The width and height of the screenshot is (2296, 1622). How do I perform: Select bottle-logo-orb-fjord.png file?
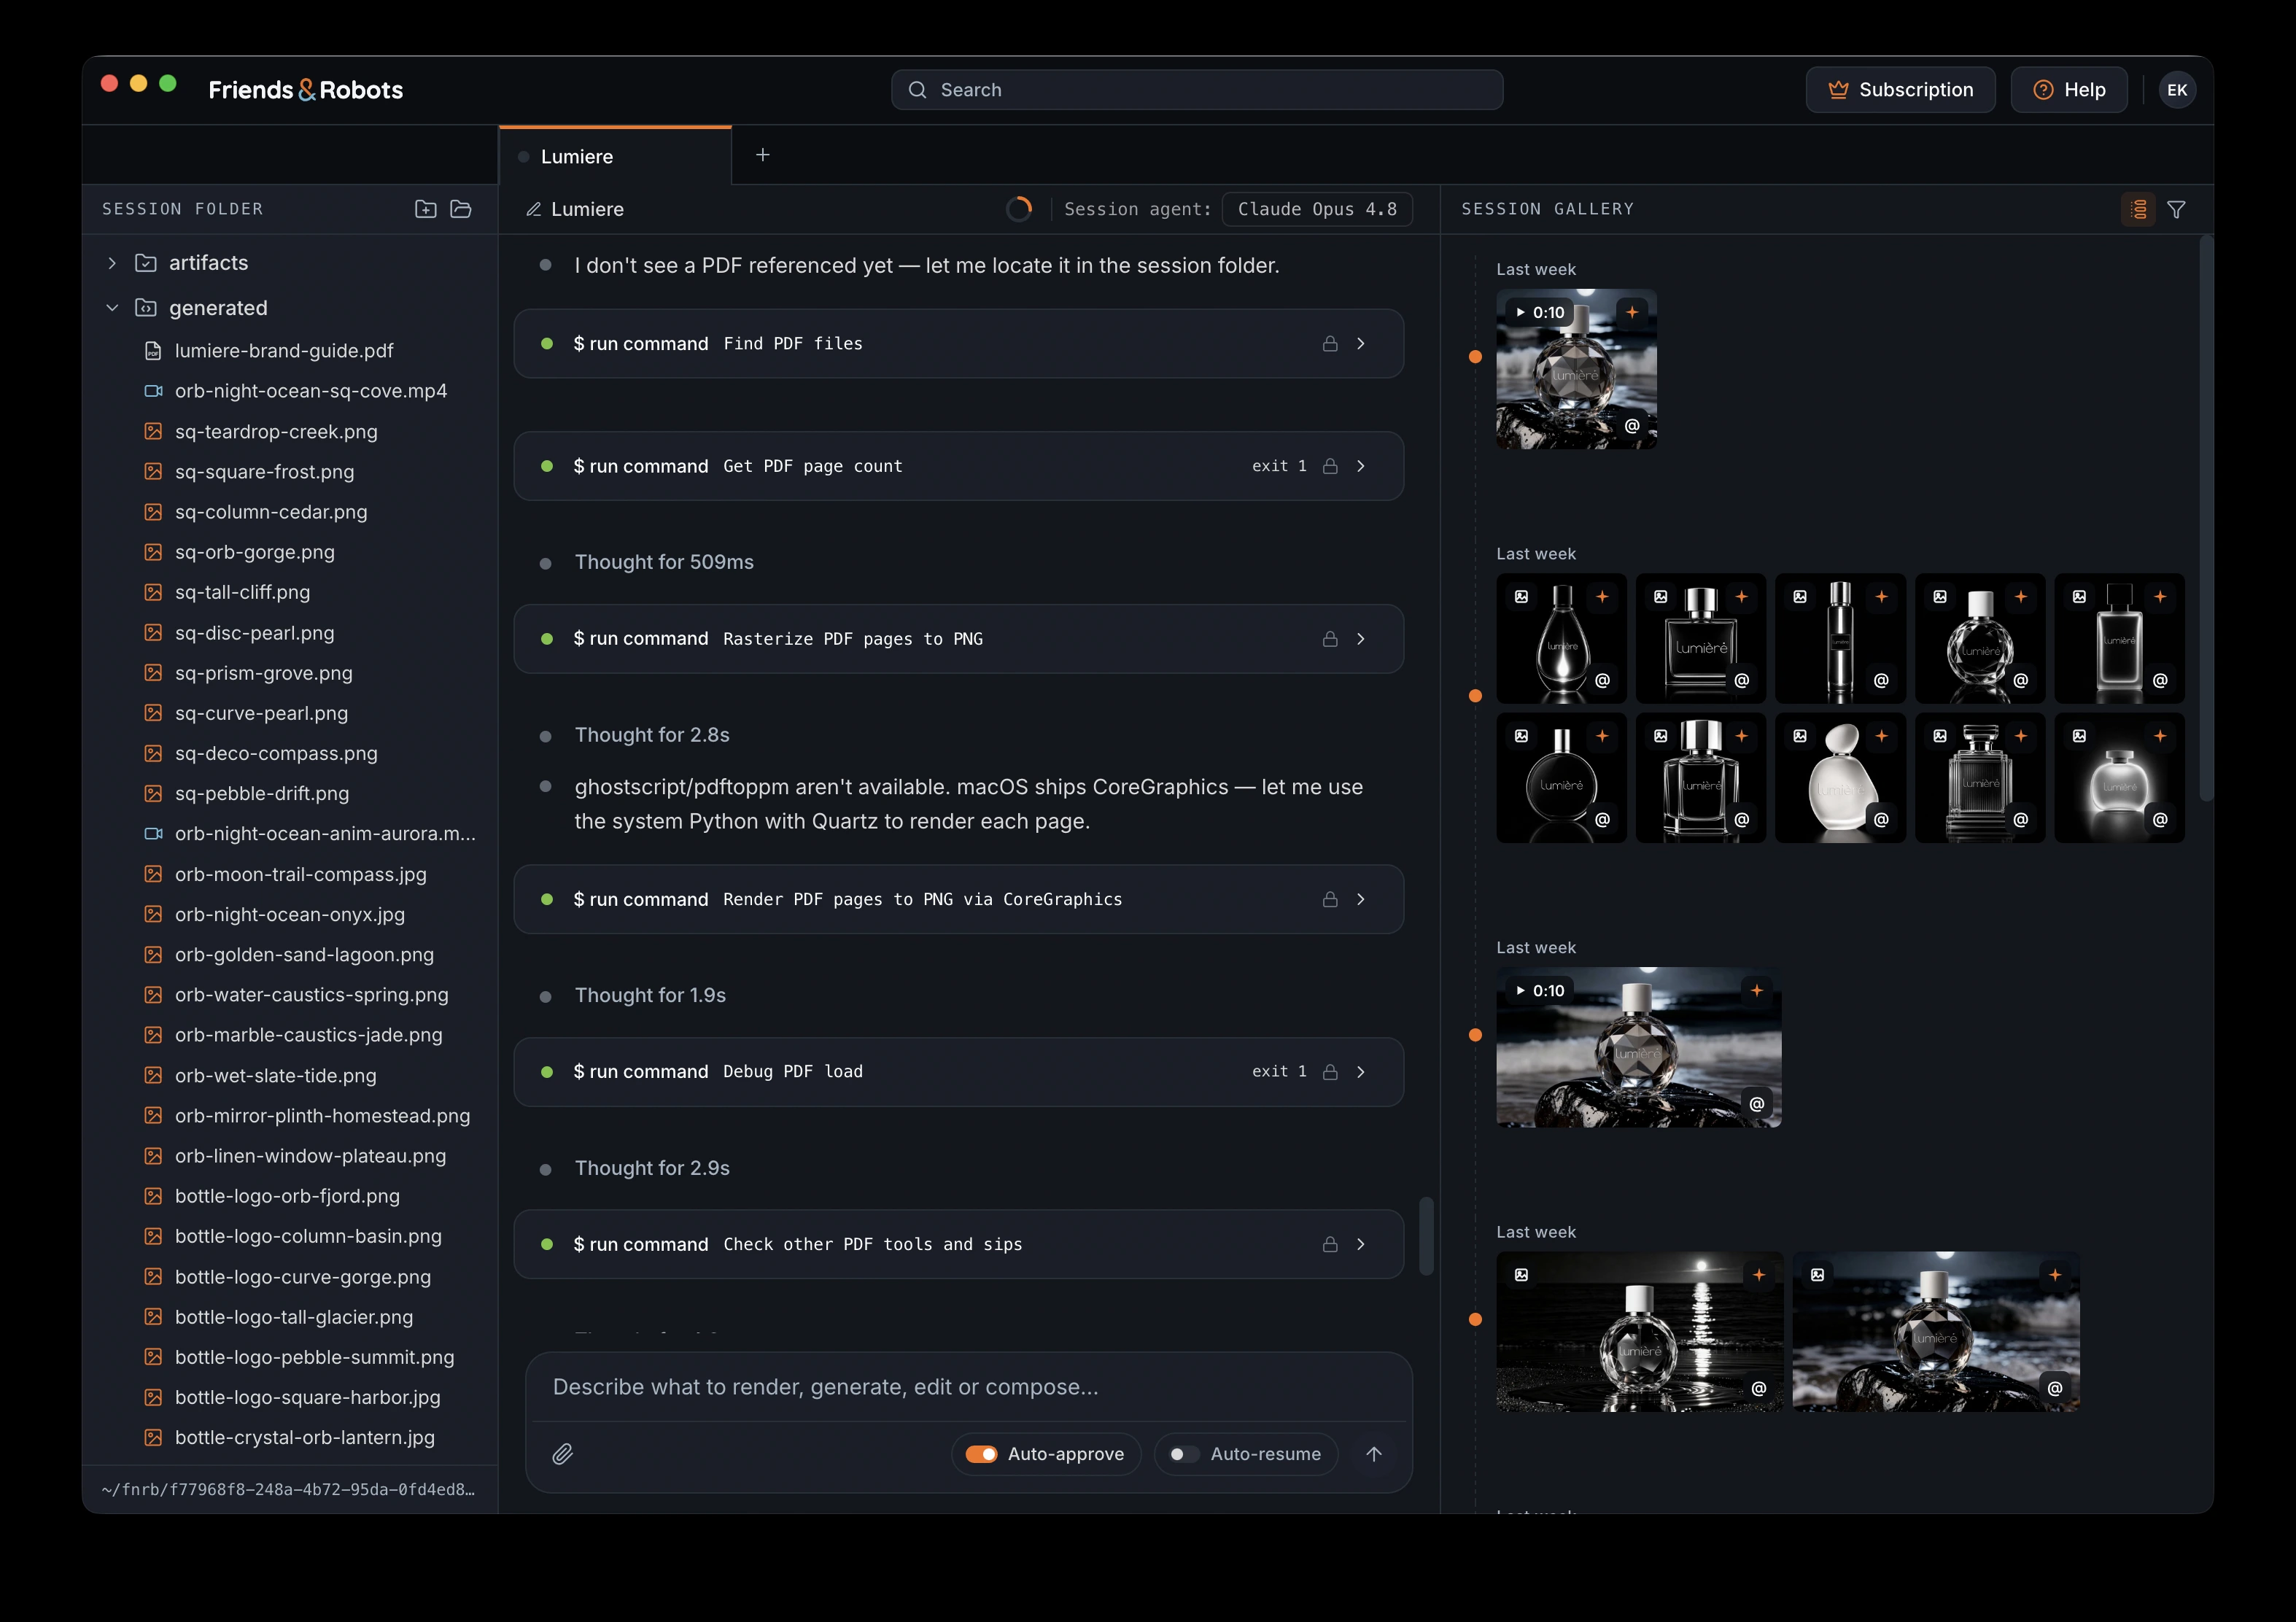tap(287, 1196)
